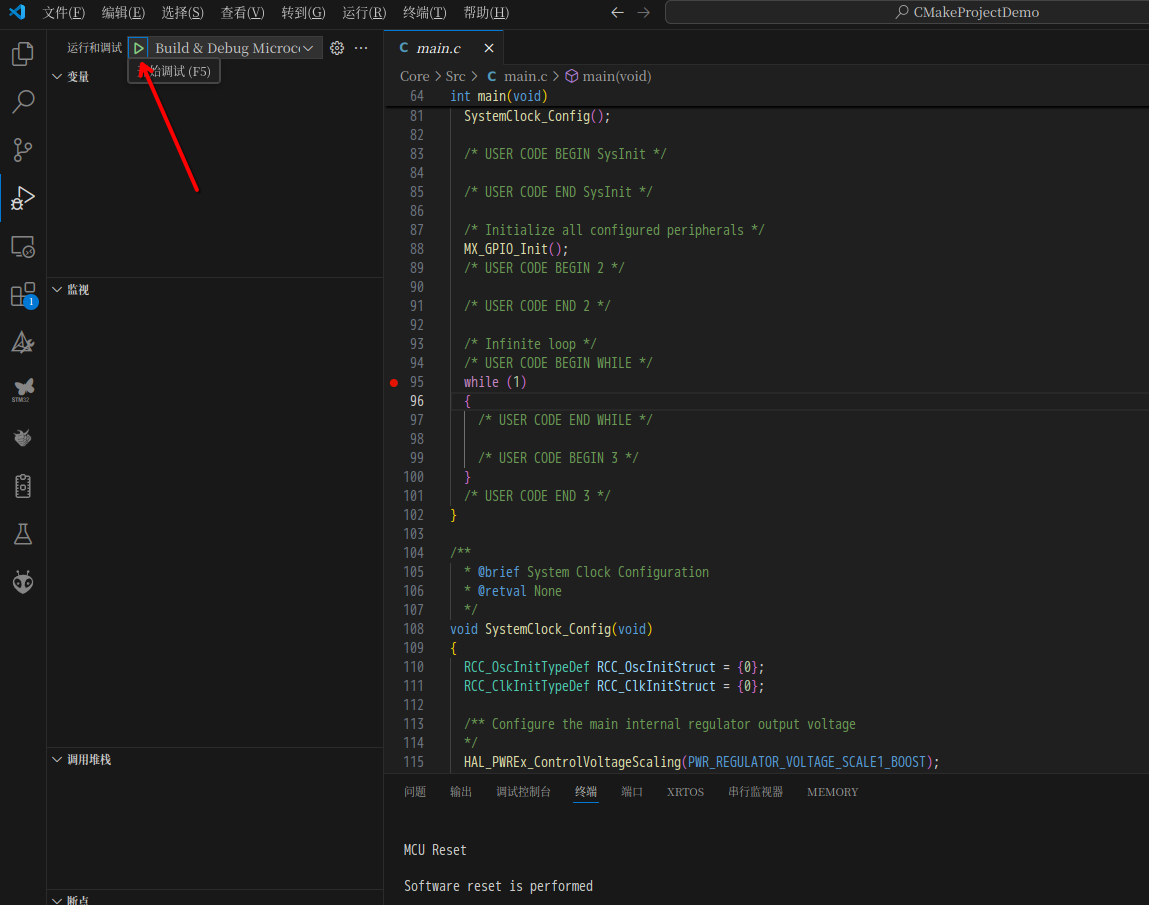Screen dimensions: 1149x905
Task: Switch to the 串行监视器 panel tab
Action: point(755,792)
